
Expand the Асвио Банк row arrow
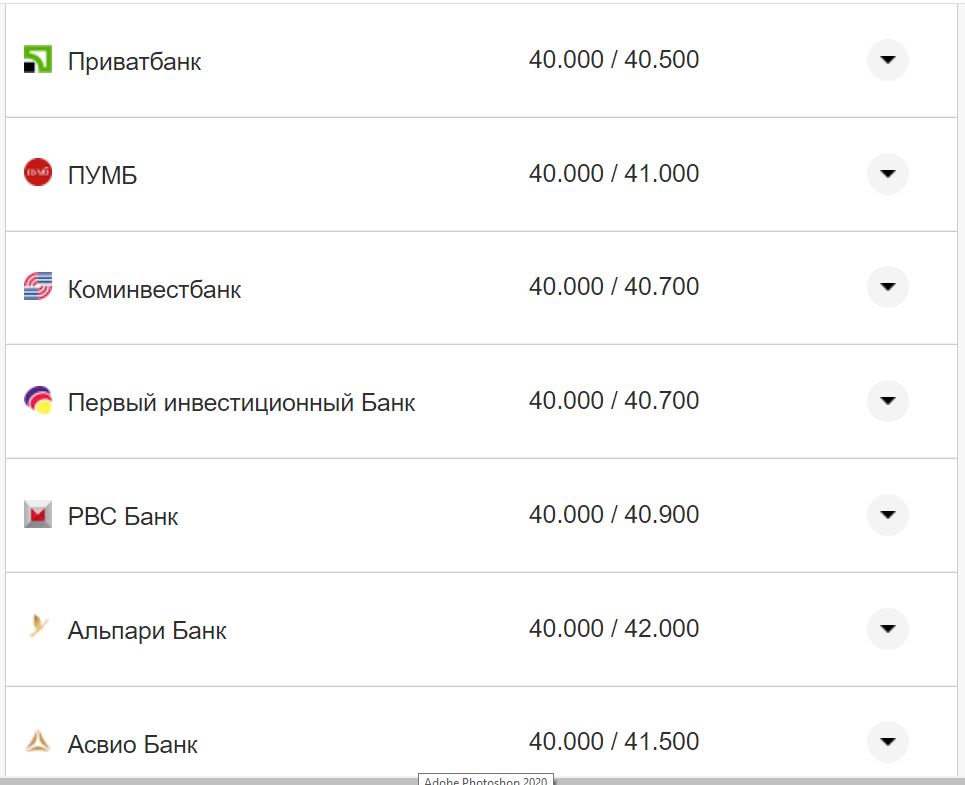(x=887, y=742)
